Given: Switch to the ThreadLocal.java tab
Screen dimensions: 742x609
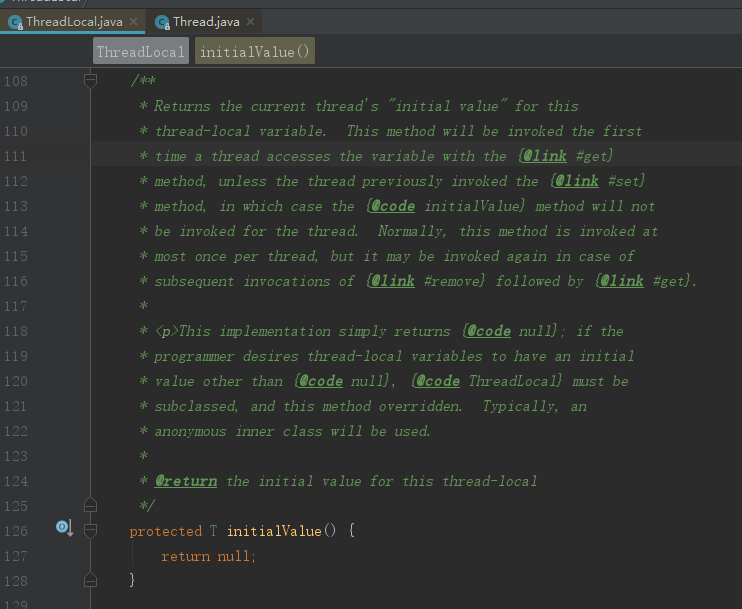Looking at the screenshot, I should coord(74,22).
